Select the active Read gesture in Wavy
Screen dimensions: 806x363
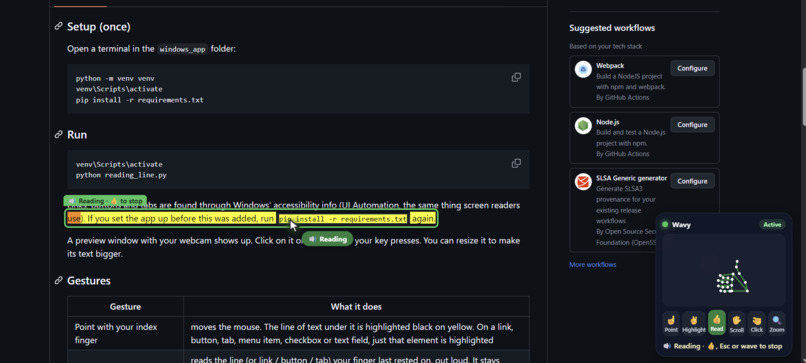point(717,323)
